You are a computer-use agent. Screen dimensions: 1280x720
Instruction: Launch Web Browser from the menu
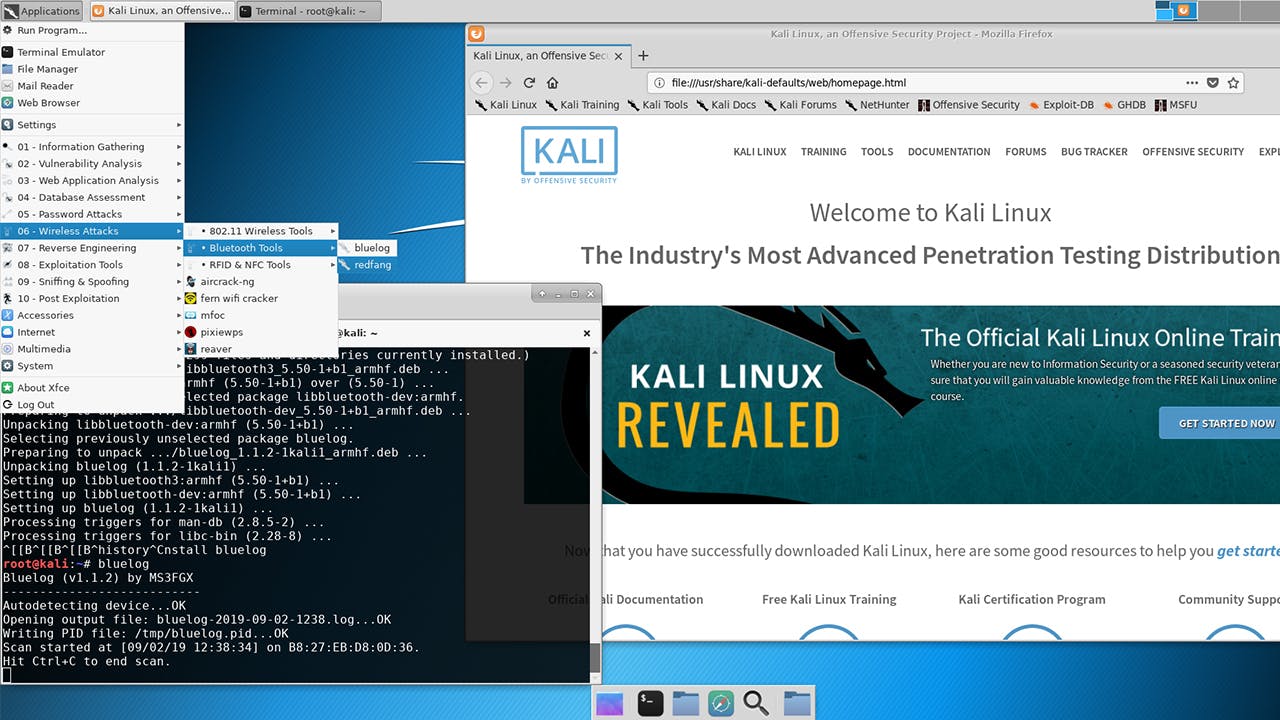click(x=92, y=103)
